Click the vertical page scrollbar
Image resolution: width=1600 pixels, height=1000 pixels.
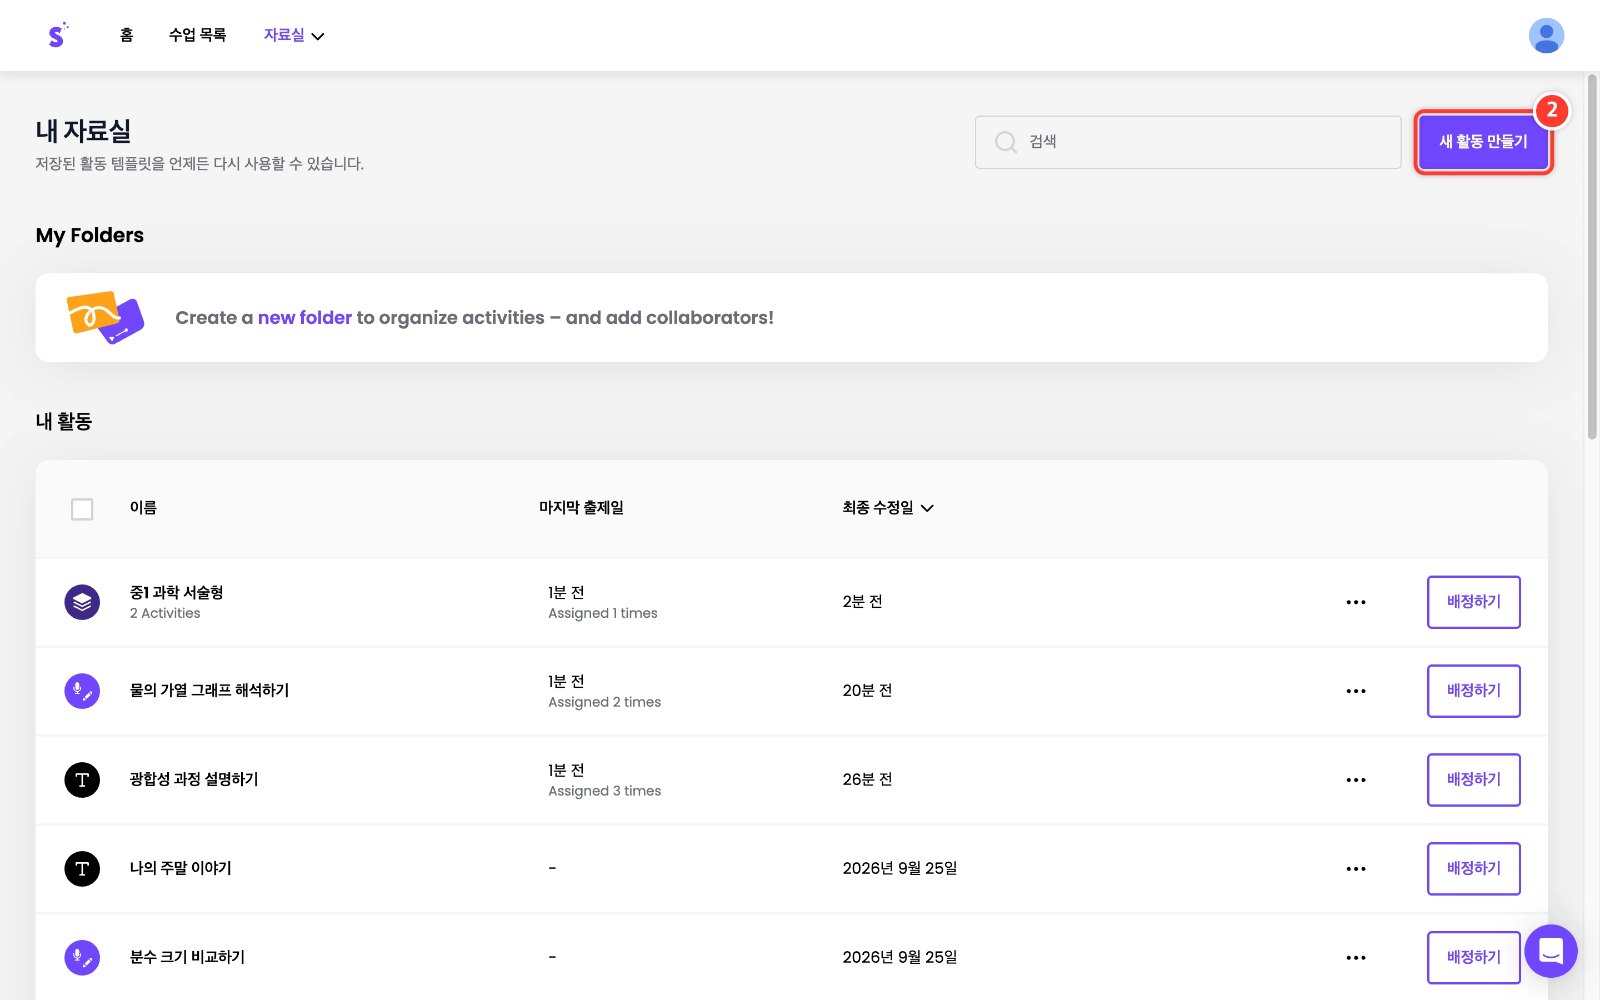[1592, 256]
